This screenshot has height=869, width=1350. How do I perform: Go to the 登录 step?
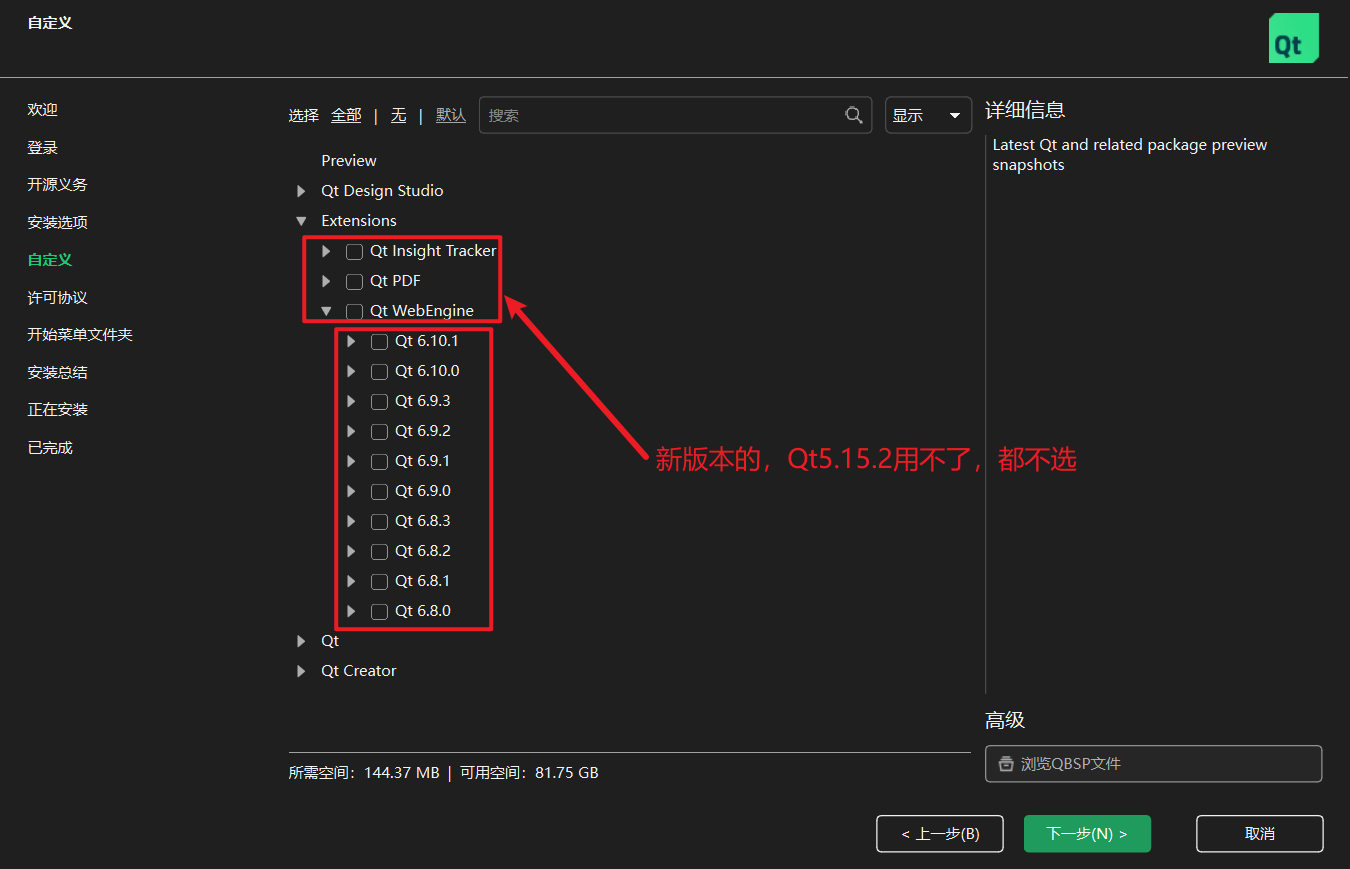pos(43,148)
